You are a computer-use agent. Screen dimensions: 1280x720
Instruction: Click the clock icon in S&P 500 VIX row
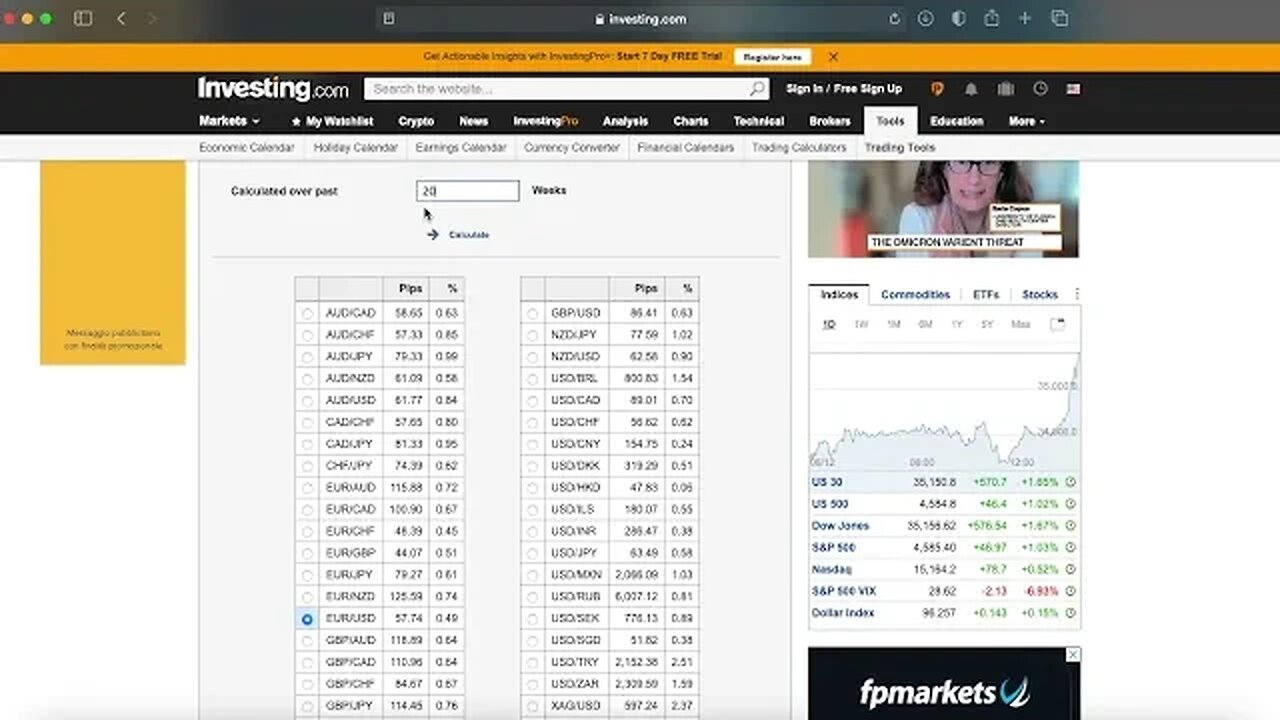(x=1070, y=591)
